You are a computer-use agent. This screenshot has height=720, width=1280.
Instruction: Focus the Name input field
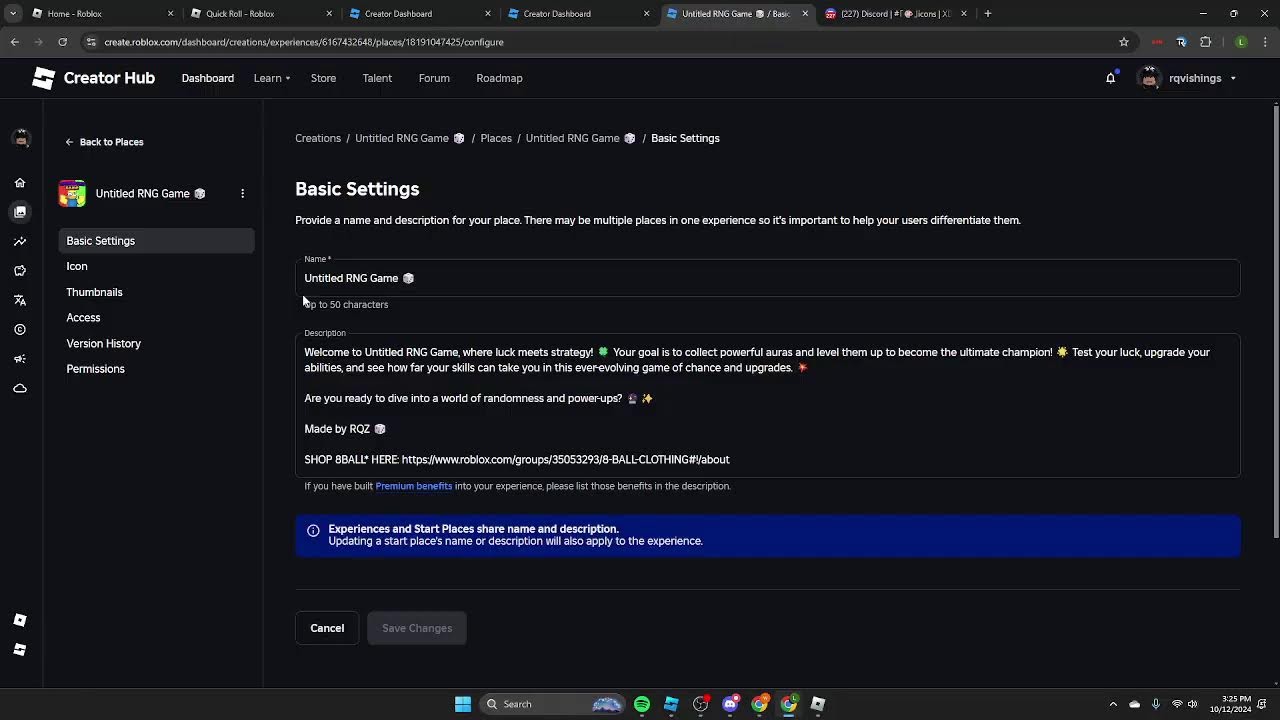pos(767,278)
